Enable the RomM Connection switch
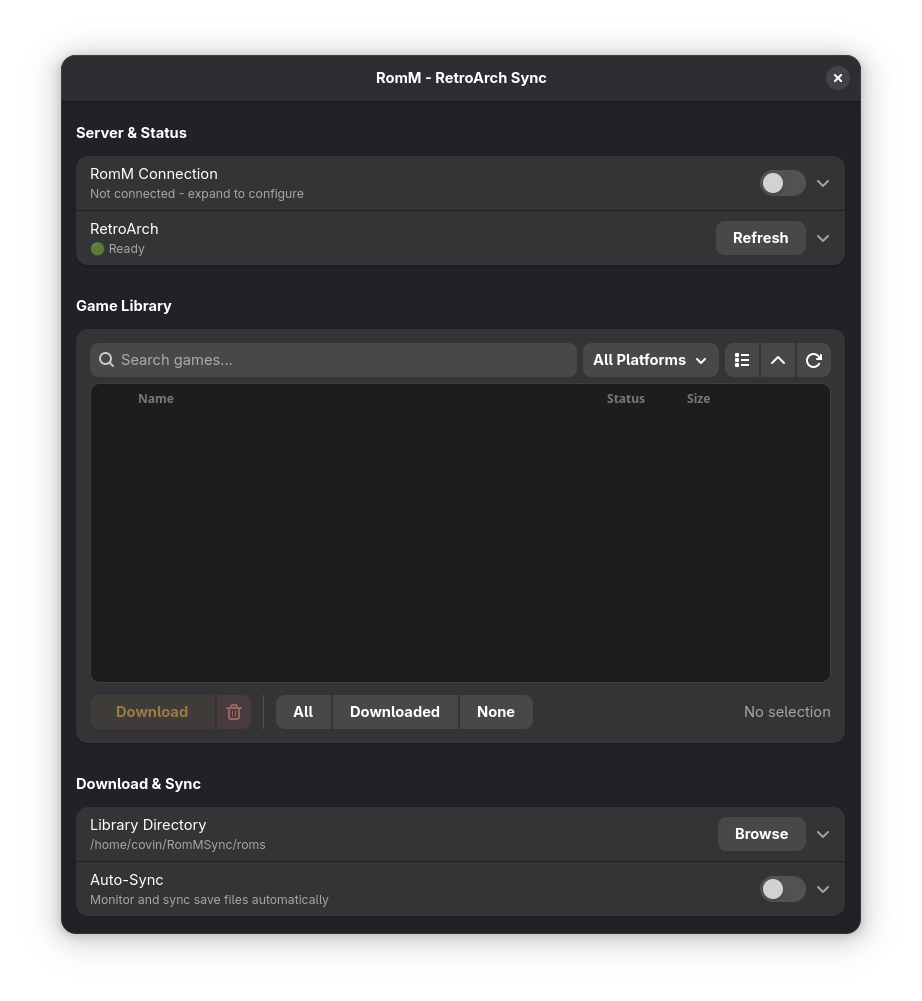The width and height of the screenshot is (922, 1001). click(783, 183)
